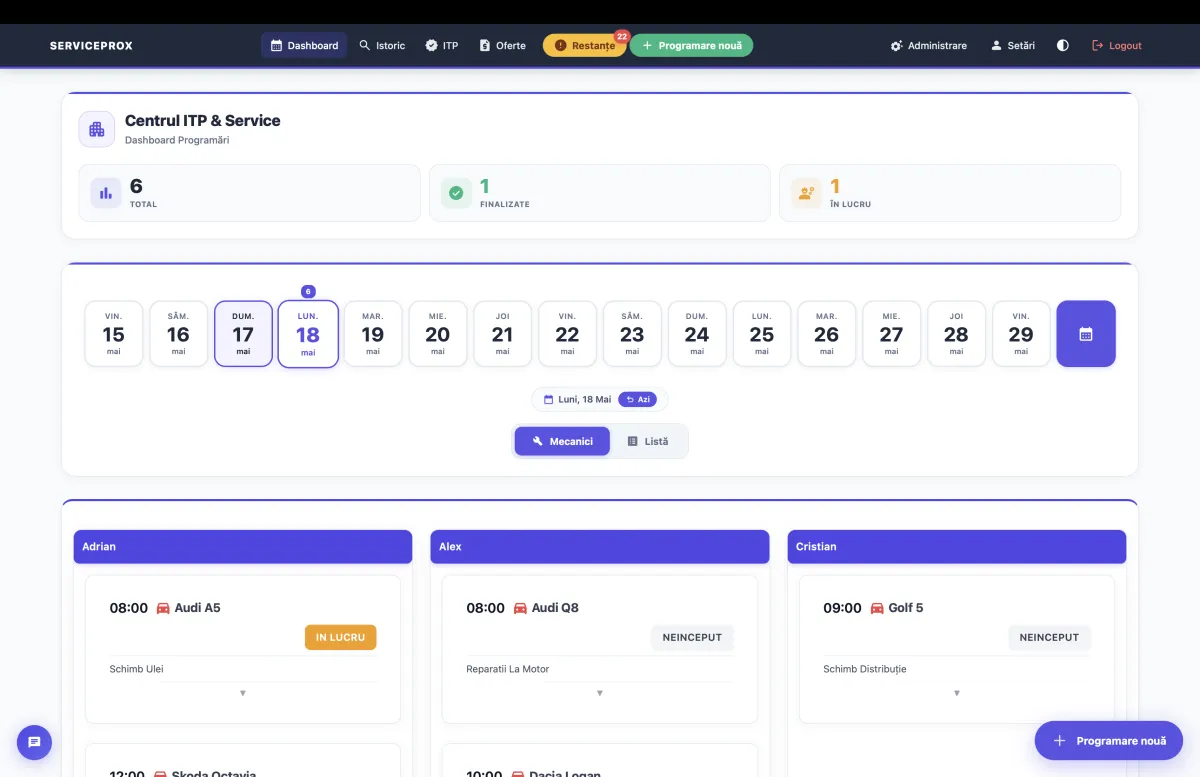Viewport: 1200px width, 777px height.
Task: Click the bar chart icon in Total card
Action: (x=106, y=193)
